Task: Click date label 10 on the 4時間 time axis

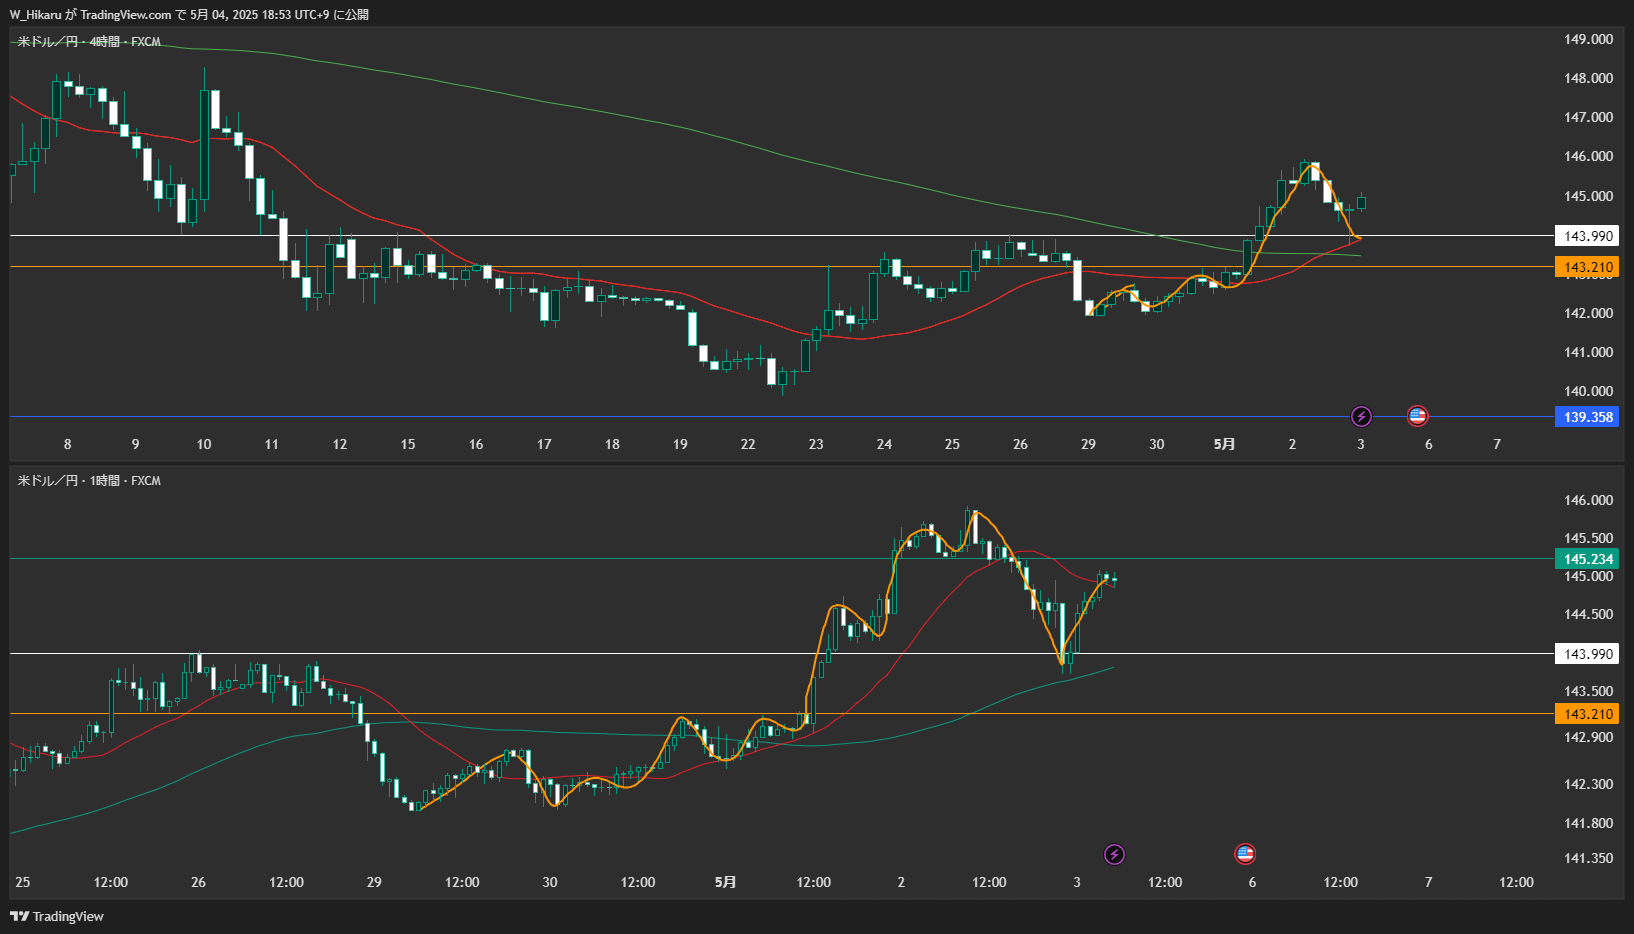Action: click(204, 444)
